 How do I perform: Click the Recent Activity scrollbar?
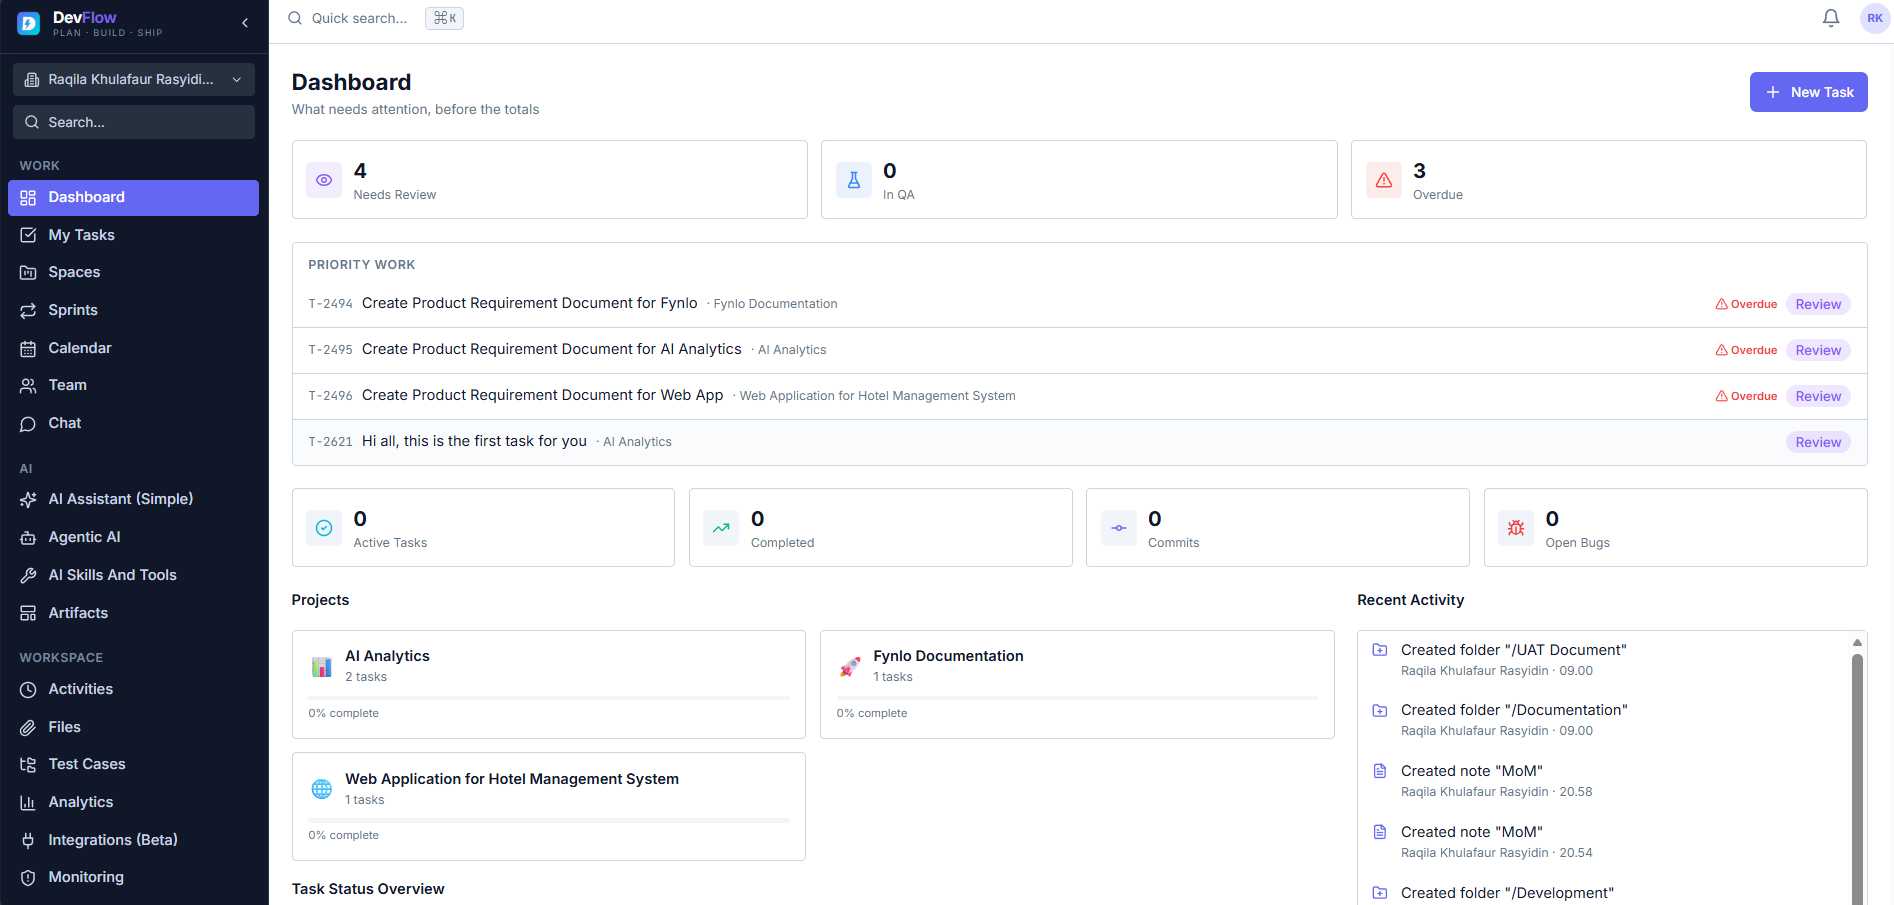coord(1857,780)
